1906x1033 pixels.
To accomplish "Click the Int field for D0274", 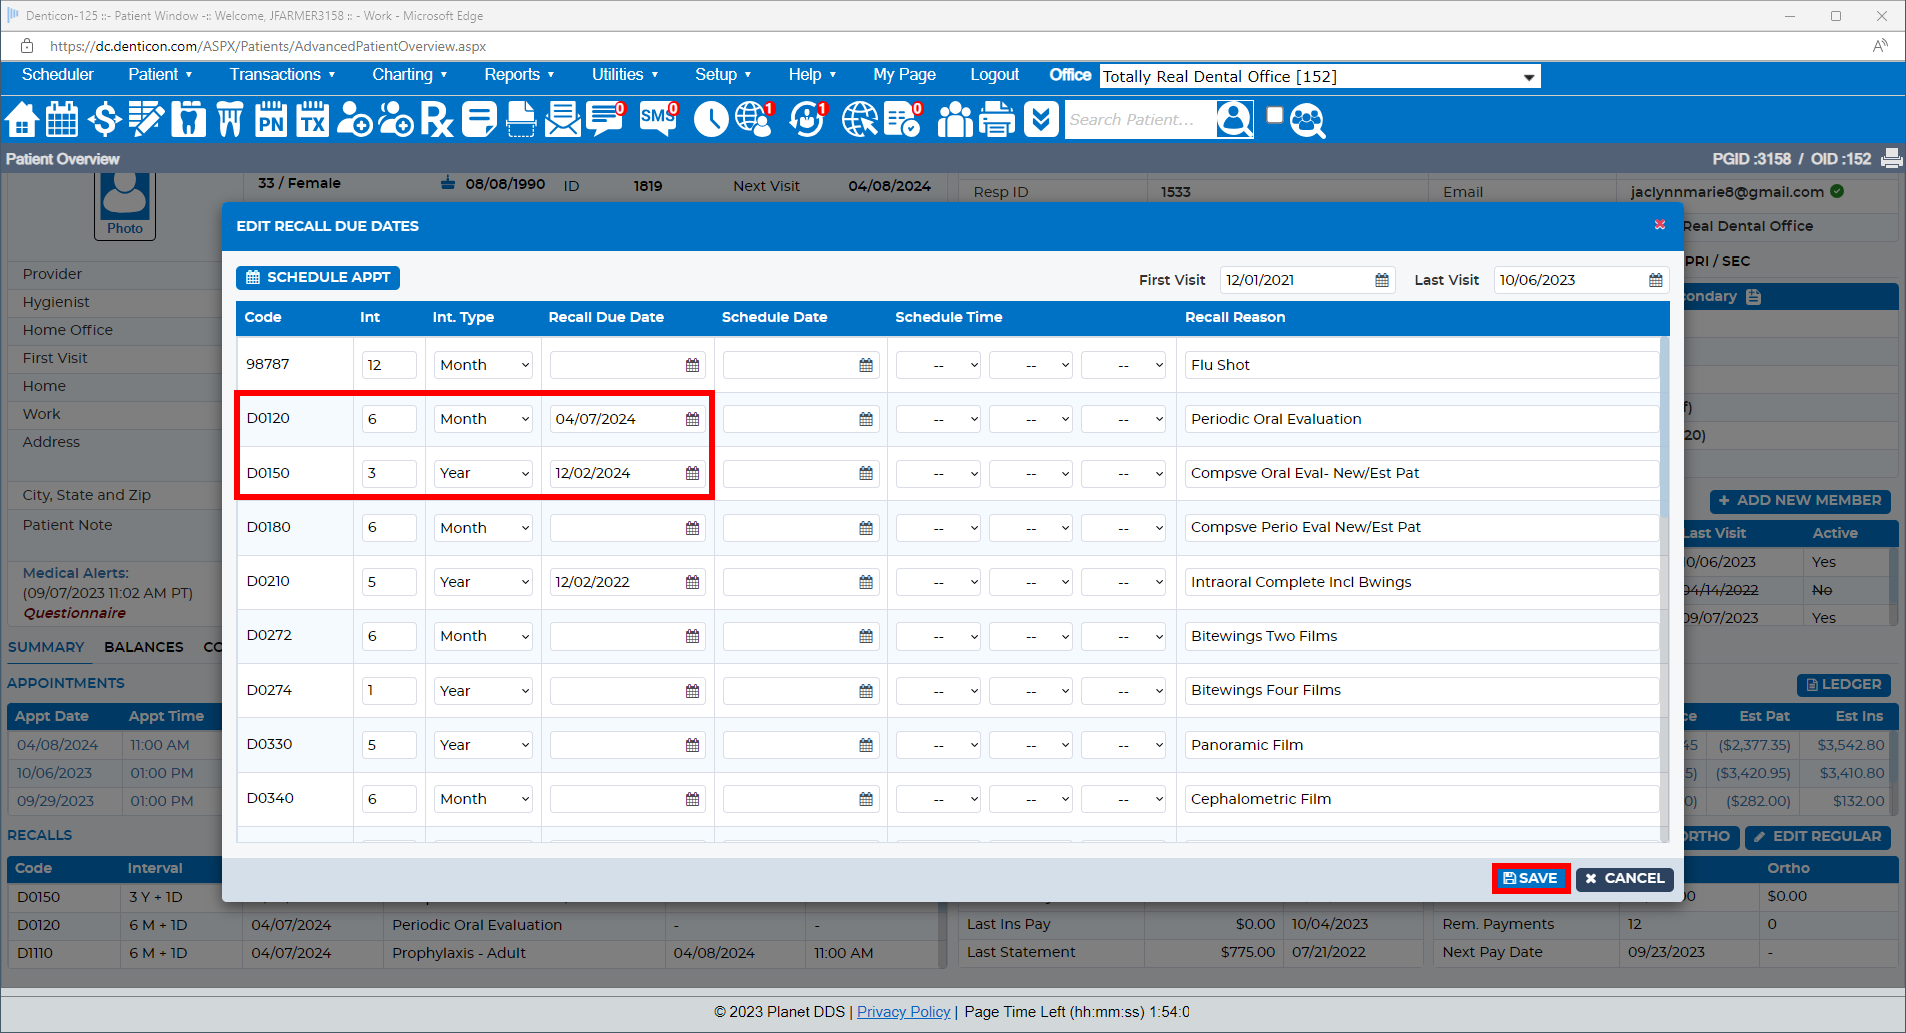I will tap(389, 691).
